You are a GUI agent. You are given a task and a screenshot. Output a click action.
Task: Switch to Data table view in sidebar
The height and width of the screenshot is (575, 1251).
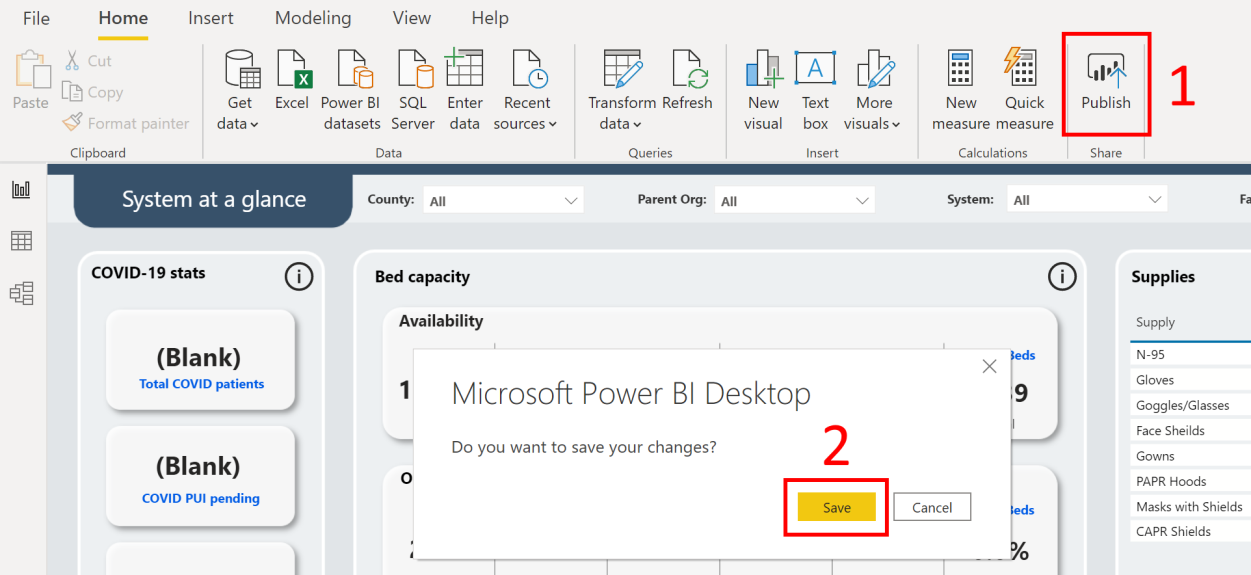click(x=21, y=241)
